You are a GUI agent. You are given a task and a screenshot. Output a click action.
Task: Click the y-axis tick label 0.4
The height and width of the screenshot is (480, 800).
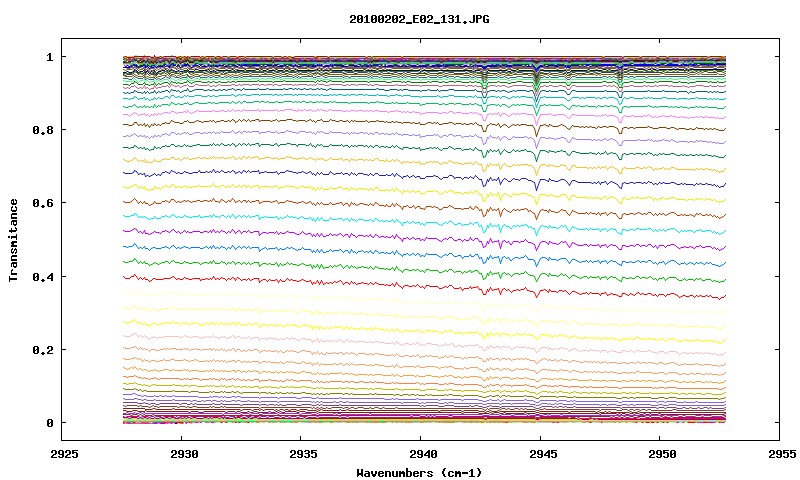(42, 276)
